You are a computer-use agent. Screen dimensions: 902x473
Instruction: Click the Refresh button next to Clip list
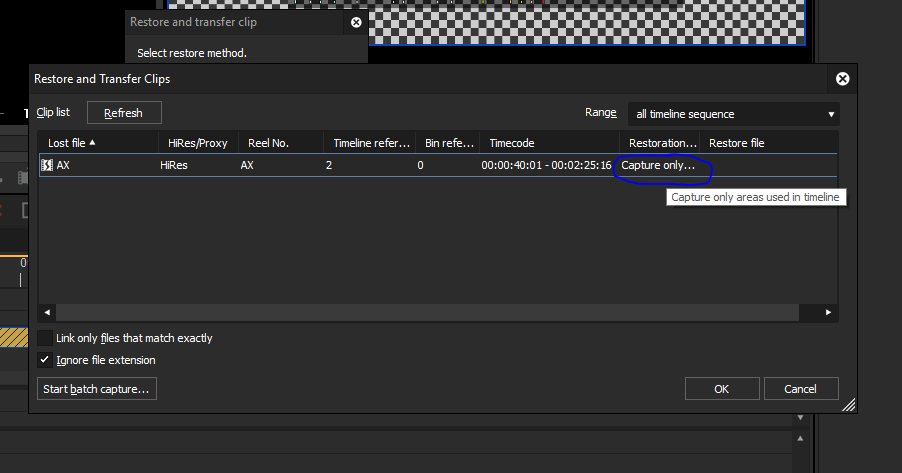click(124, 113)
